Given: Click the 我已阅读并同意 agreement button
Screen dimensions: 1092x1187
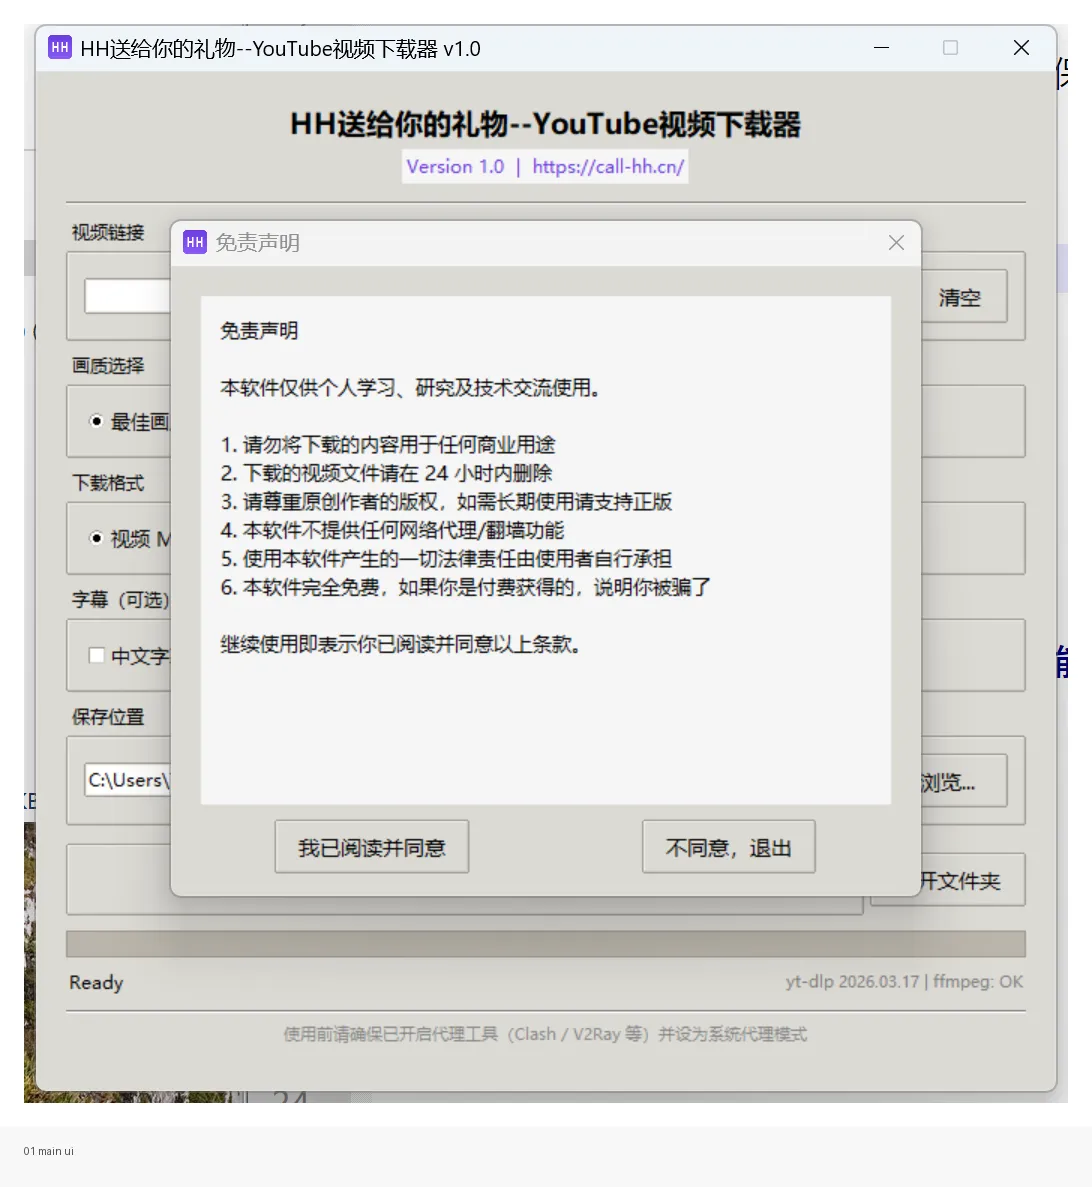Looking at the screenshot, I should point(371,846).
